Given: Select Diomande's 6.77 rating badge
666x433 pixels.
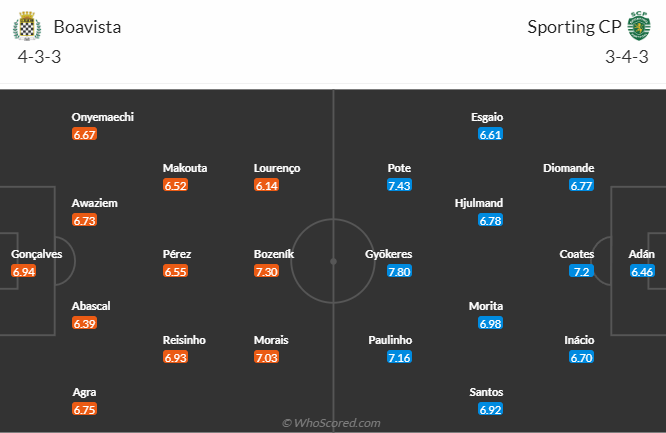Looking at the screenshot, I should [582, 185].
